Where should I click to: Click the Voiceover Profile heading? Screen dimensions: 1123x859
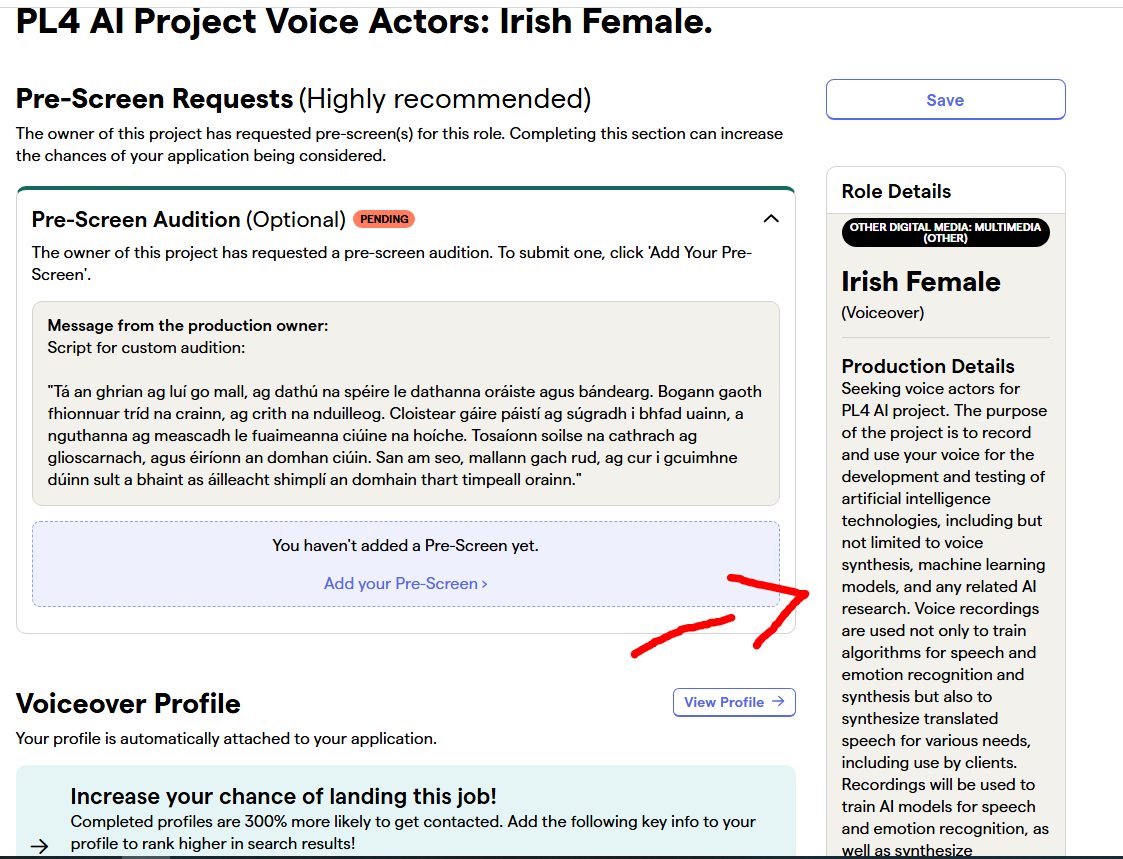coord(128,704)
